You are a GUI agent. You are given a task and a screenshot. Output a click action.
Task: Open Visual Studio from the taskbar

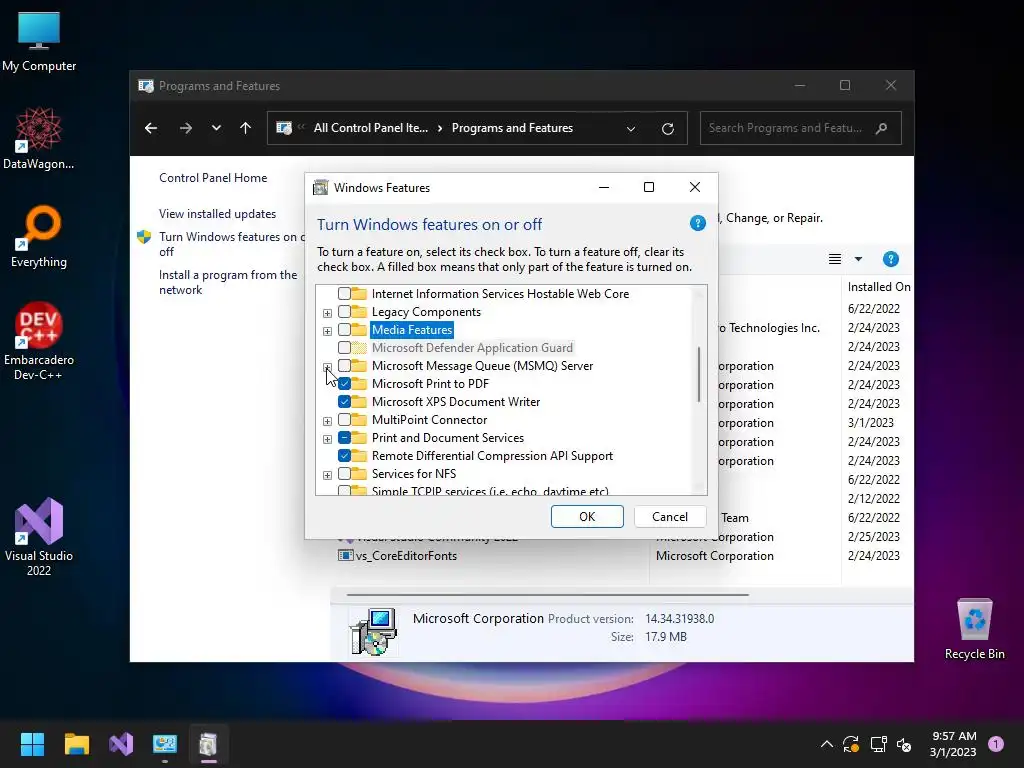(x=121, y=744)
